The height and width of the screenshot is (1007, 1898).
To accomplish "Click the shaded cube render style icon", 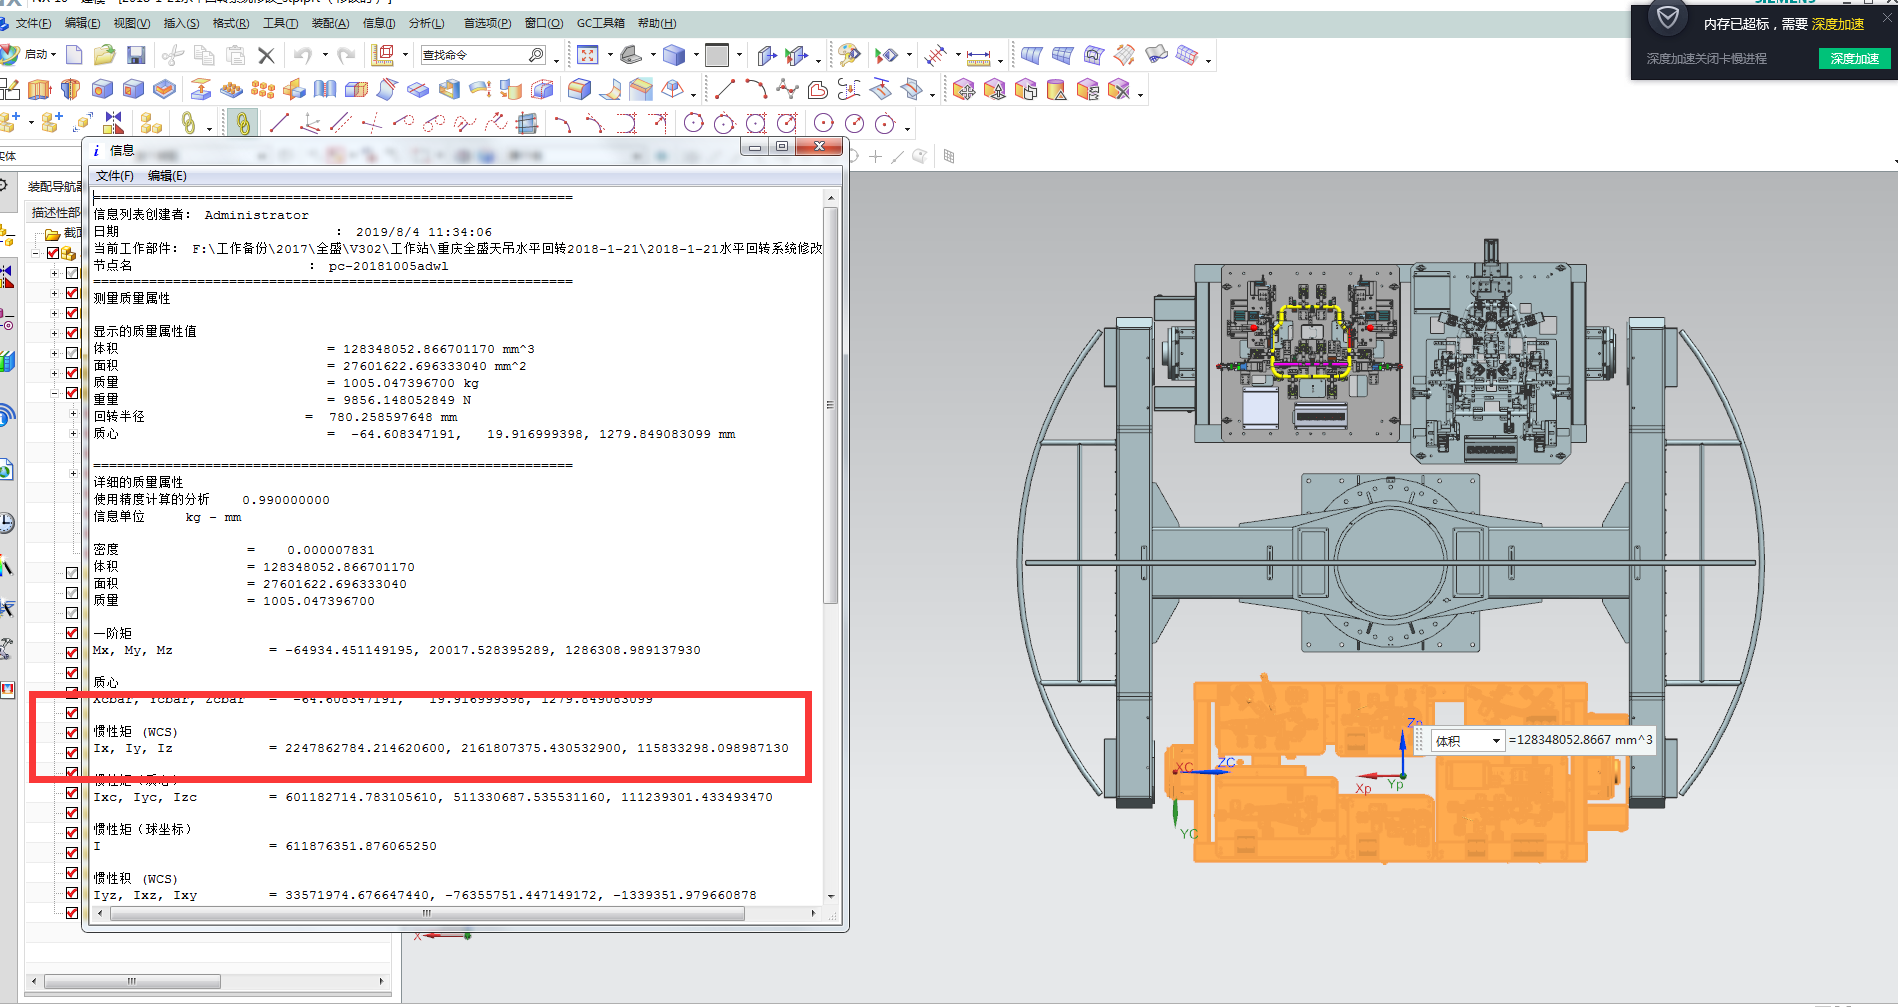I will point(674,55).
